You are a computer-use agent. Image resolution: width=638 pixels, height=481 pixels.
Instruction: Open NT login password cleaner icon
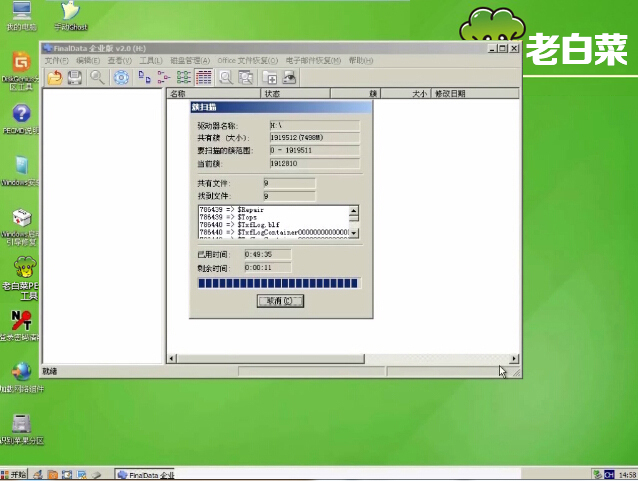point(20,326)
